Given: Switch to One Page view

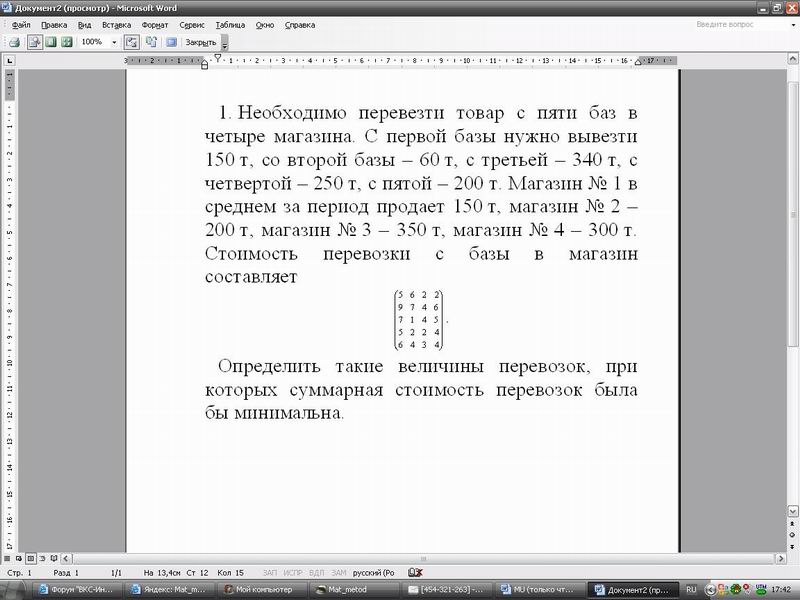Looking at the screenshot, I should click(51, 42).
